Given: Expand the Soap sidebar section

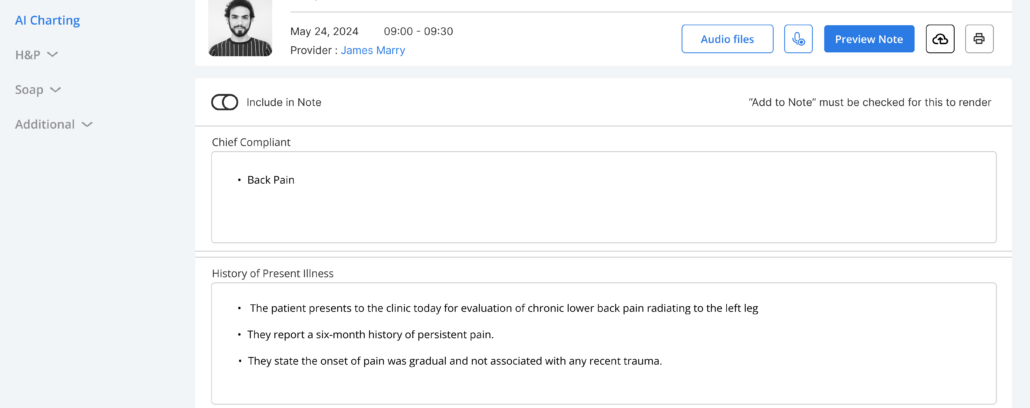Looking at the screenshot, I should pyautogui.click(x=38, y=90).
